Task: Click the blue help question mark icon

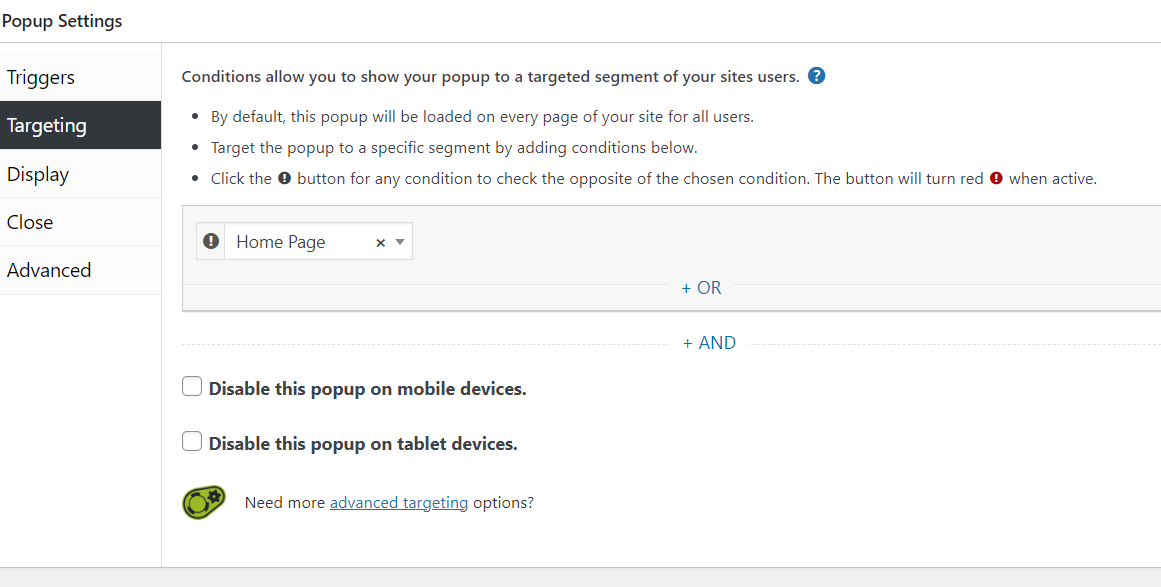Action: pyautogui.click(x=816, y=76)
